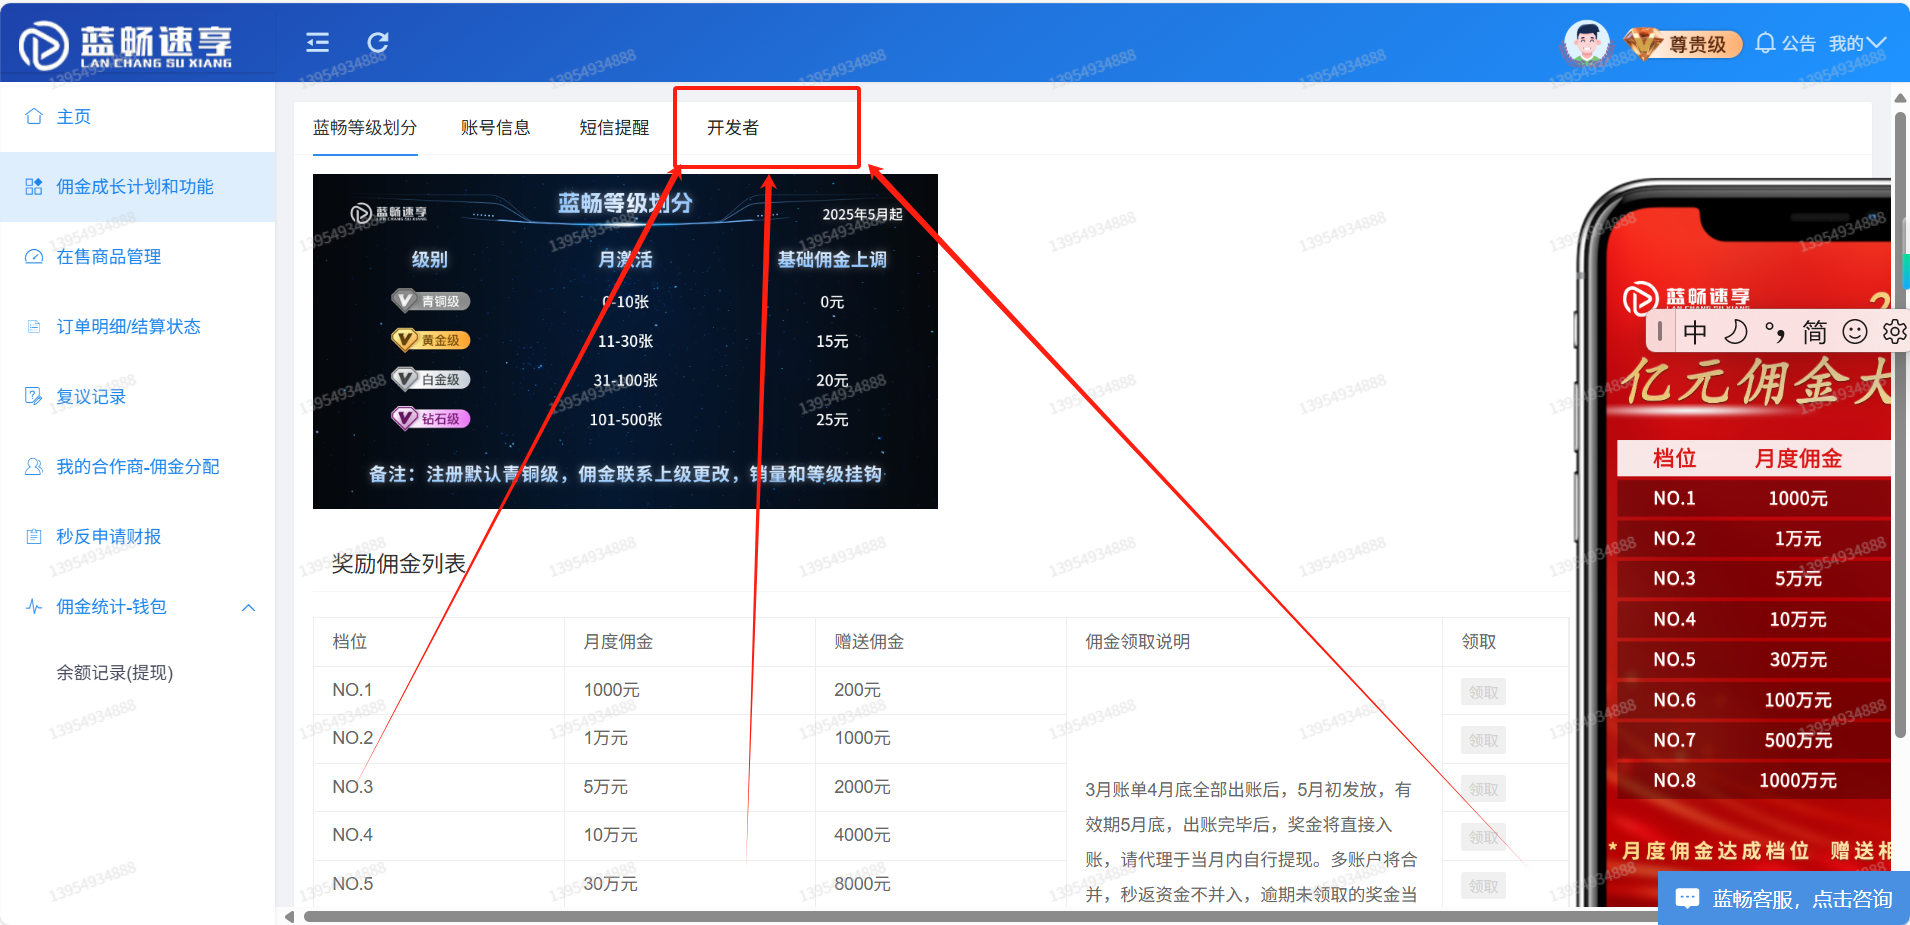This screenshot has height=925, width=1910.
Task: Click 领取 button for NO.4 row
Action: pos(1483,837)
